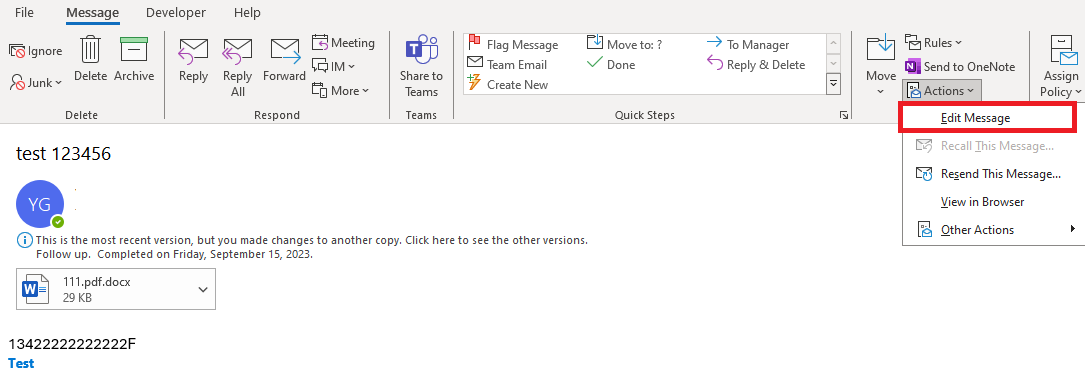1086x382 pixels.
Task: Run the Reply & Delete quick step
Action: 756,64
